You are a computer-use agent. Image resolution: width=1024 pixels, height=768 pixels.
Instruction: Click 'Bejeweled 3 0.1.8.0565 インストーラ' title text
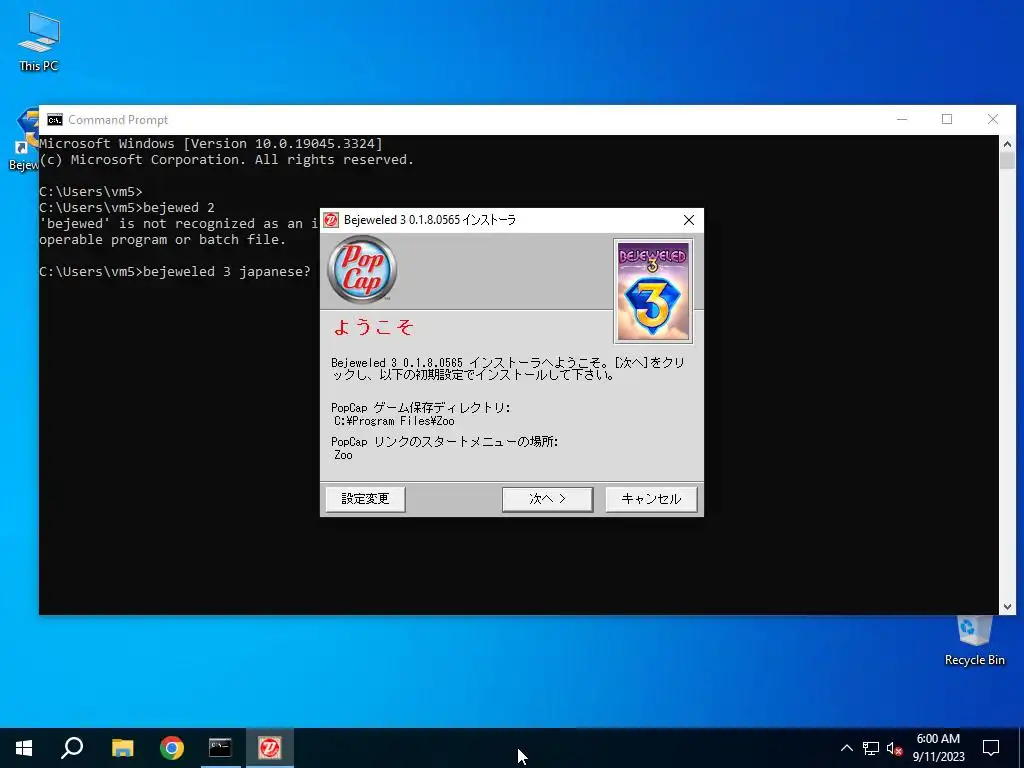tap(430, 220)
